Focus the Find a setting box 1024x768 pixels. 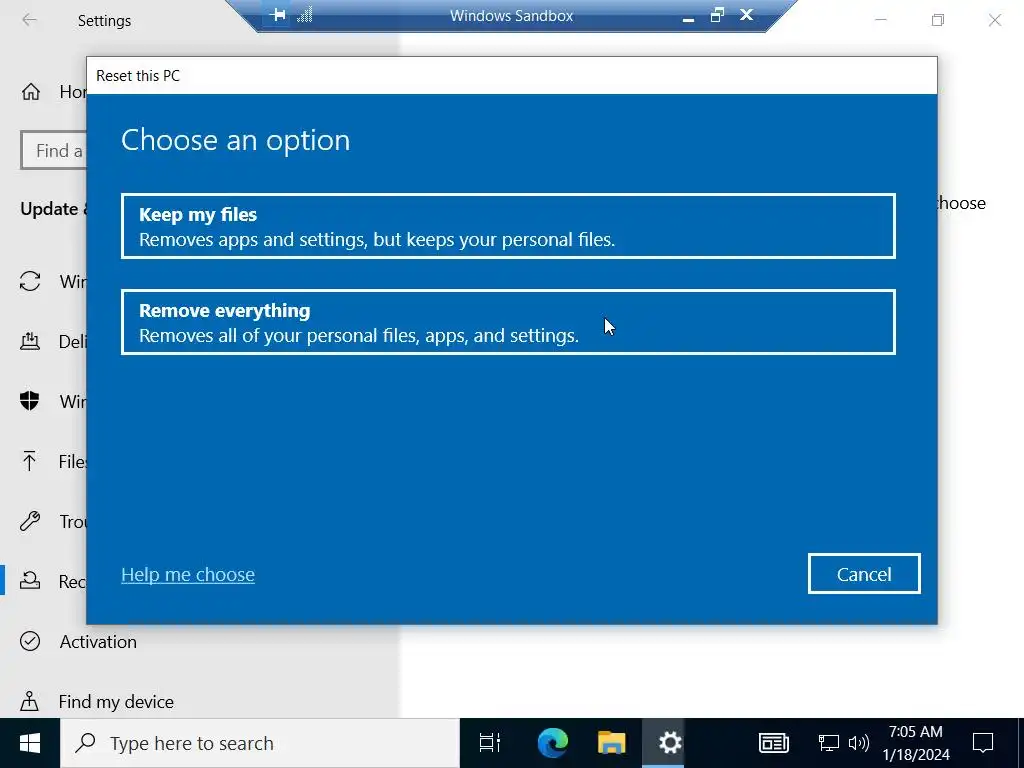(54, 150)
